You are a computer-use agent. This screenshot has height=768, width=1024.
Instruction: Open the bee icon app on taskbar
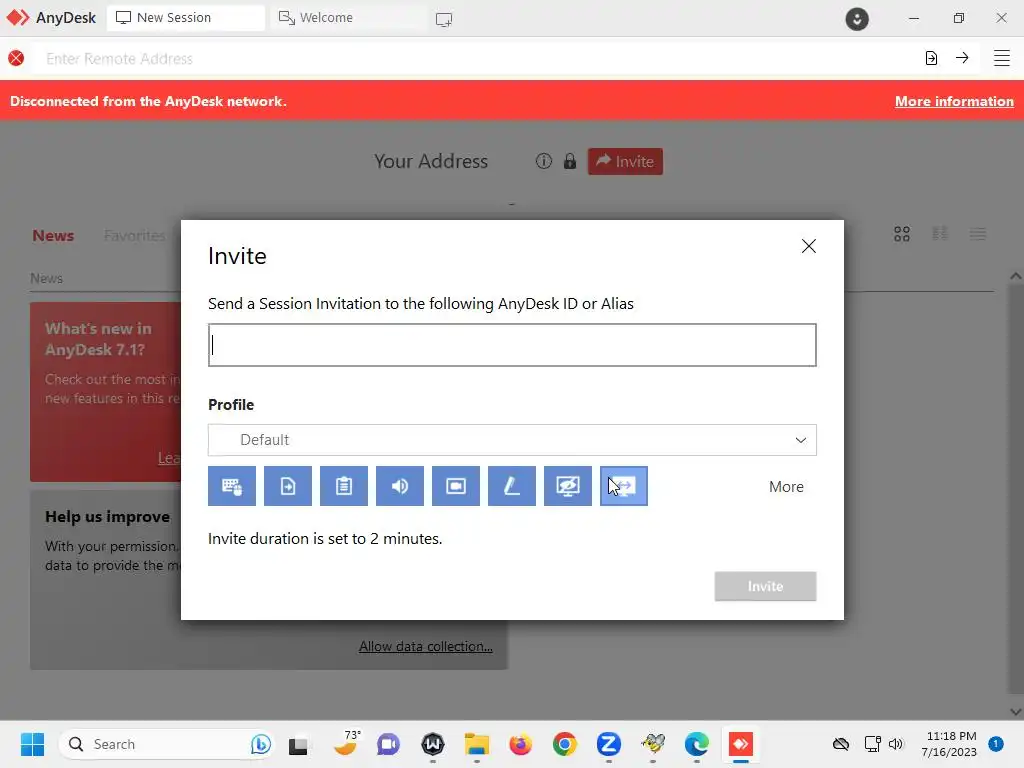pos(652,744)
